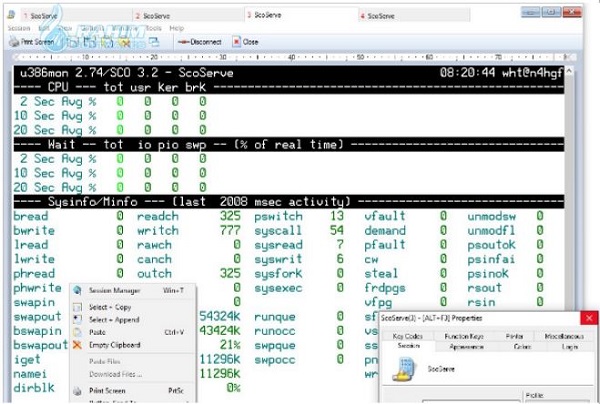Click the 'bwrite' label in the terminal
600x404 pixels.
34,231
